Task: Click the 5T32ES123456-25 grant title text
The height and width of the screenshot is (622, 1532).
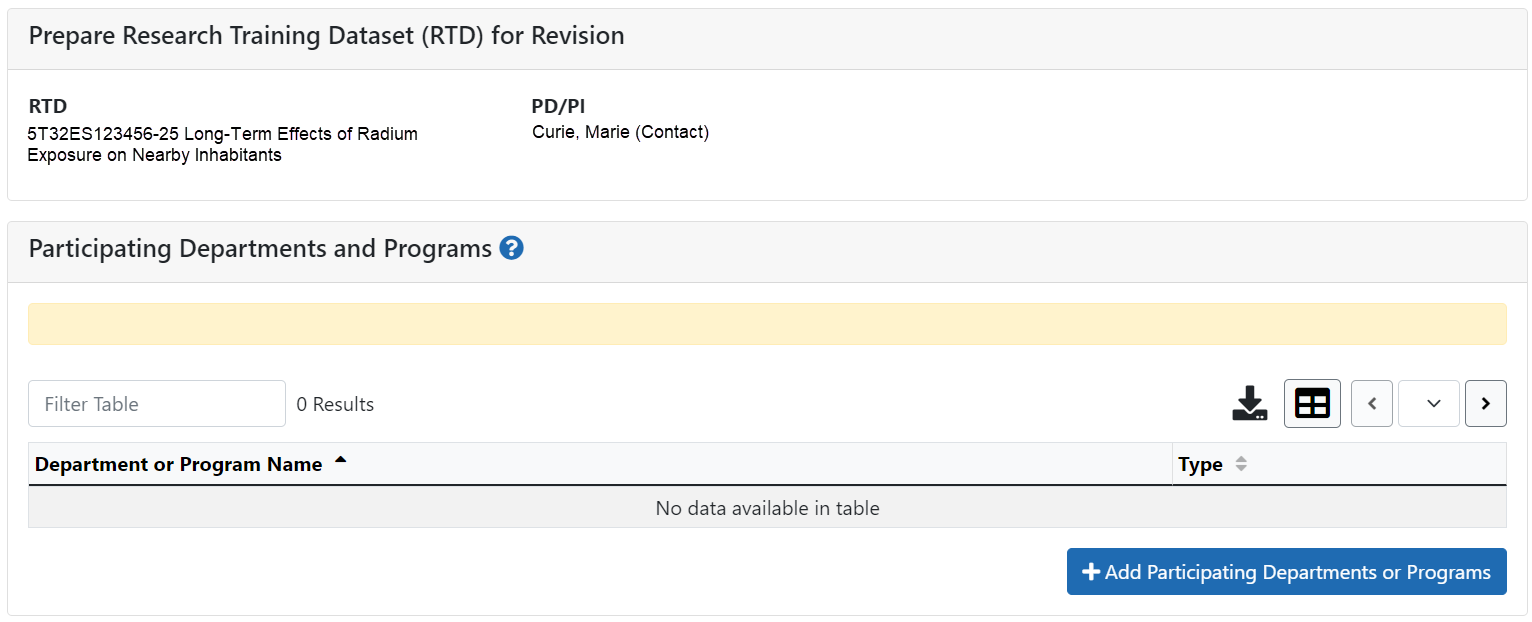Action: [x=222, y=144]
